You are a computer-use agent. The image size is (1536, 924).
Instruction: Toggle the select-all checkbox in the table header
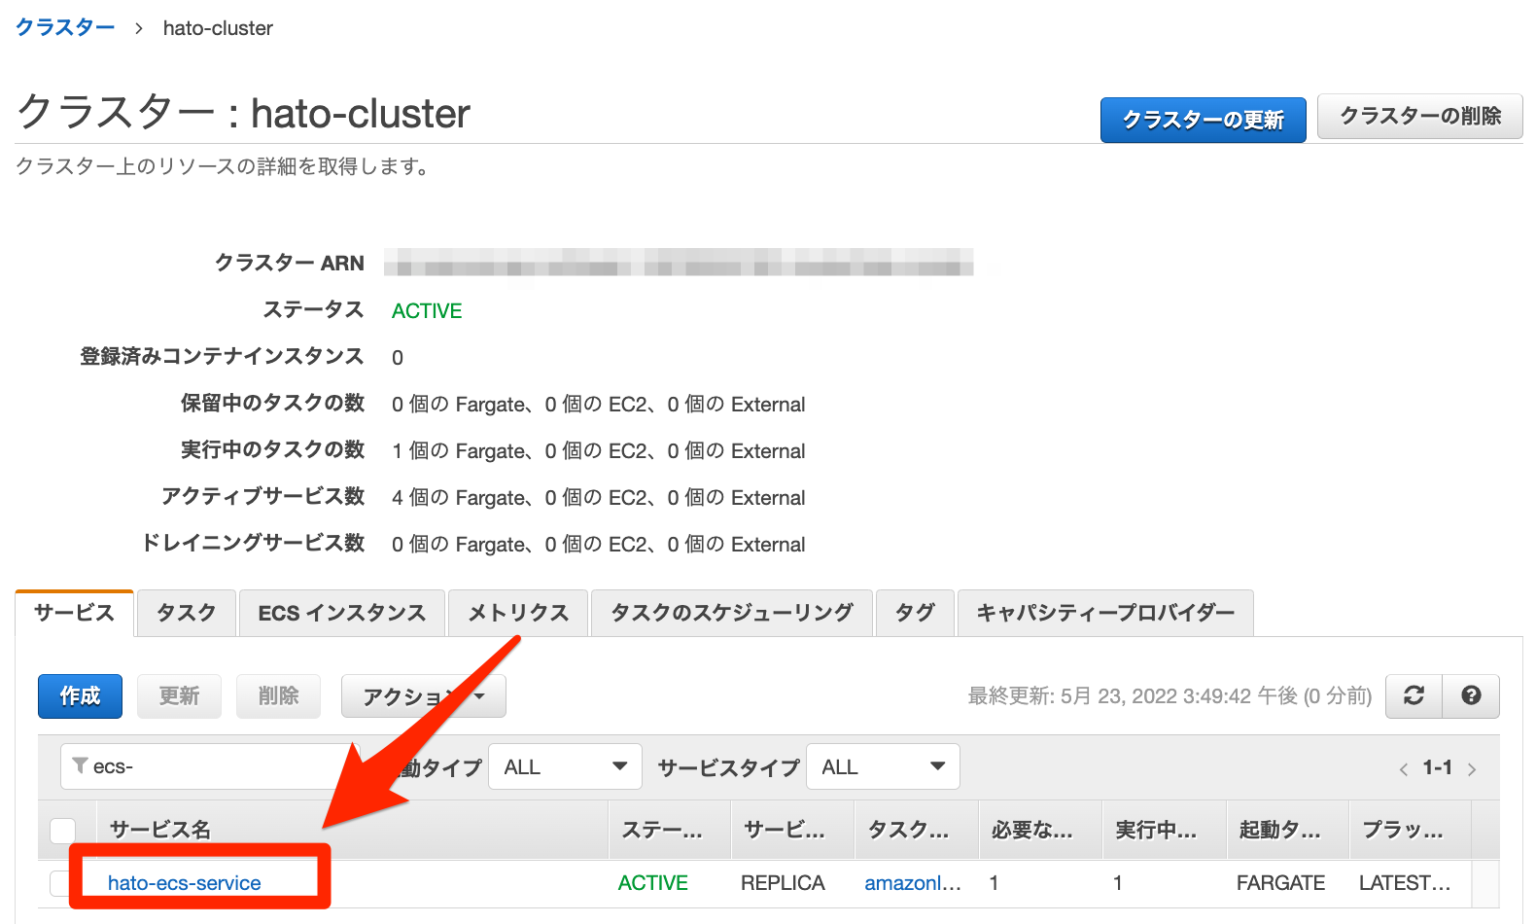point(62,830)
